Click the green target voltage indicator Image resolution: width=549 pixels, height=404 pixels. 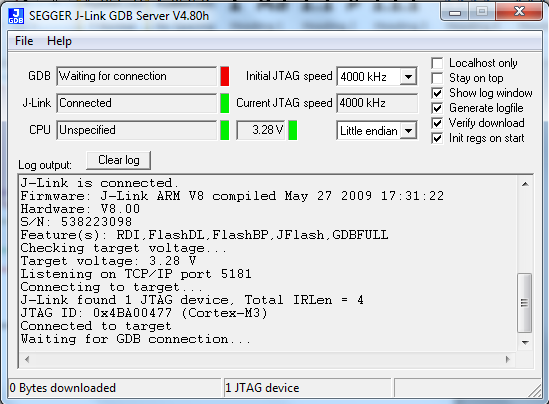[x=293, y=130]
